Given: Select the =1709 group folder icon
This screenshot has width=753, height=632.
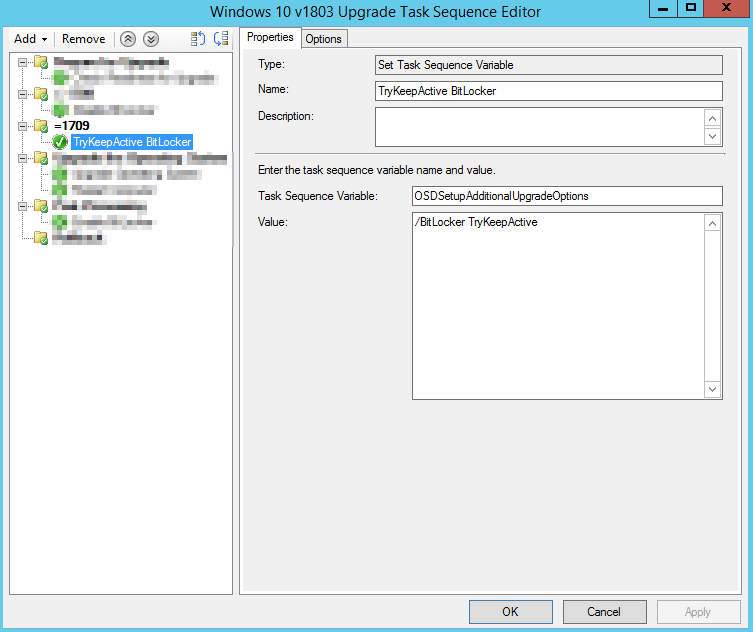Looking at the screenshot, I should 41,126.
